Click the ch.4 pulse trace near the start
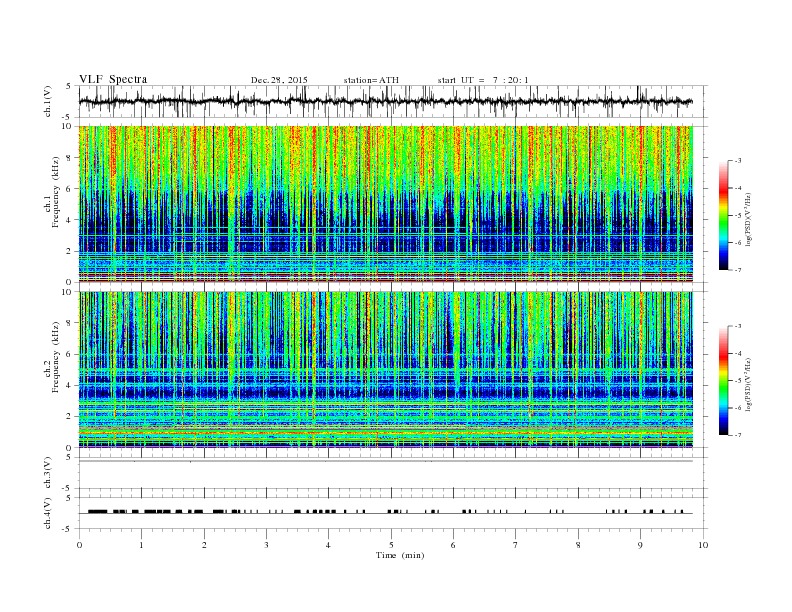Viewport: 792px width, 612px height. (97, 512)
